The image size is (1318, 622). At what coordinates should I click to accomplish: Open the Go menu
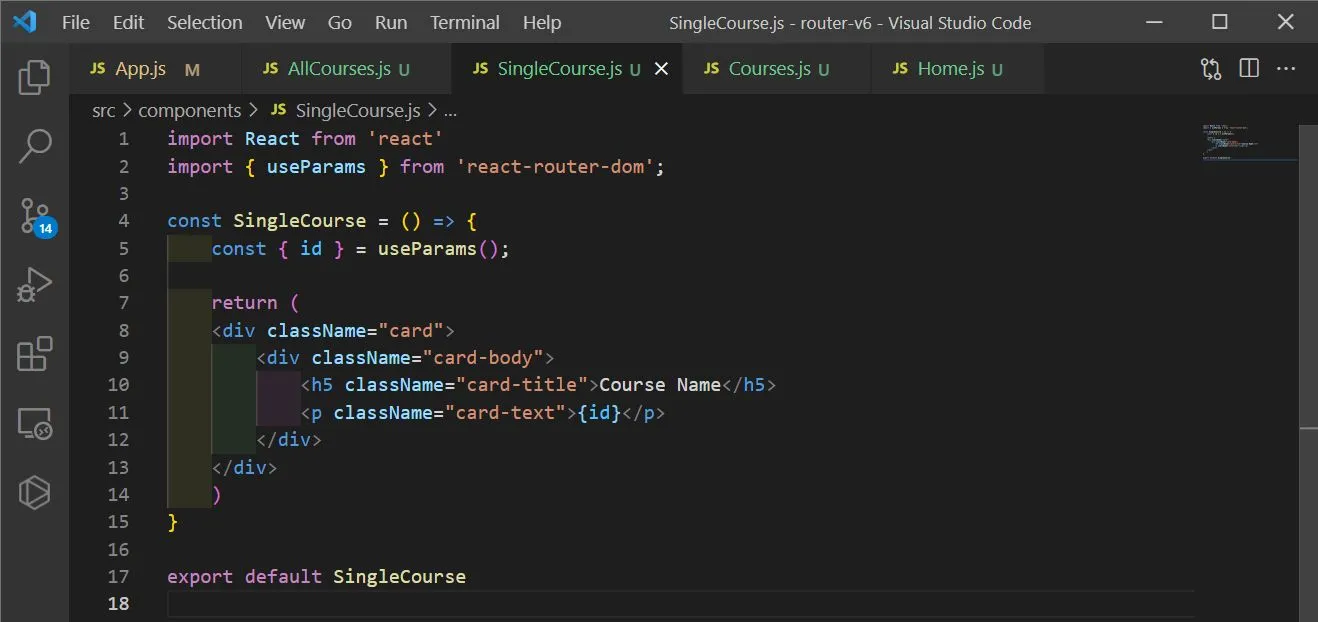(340, 22)
